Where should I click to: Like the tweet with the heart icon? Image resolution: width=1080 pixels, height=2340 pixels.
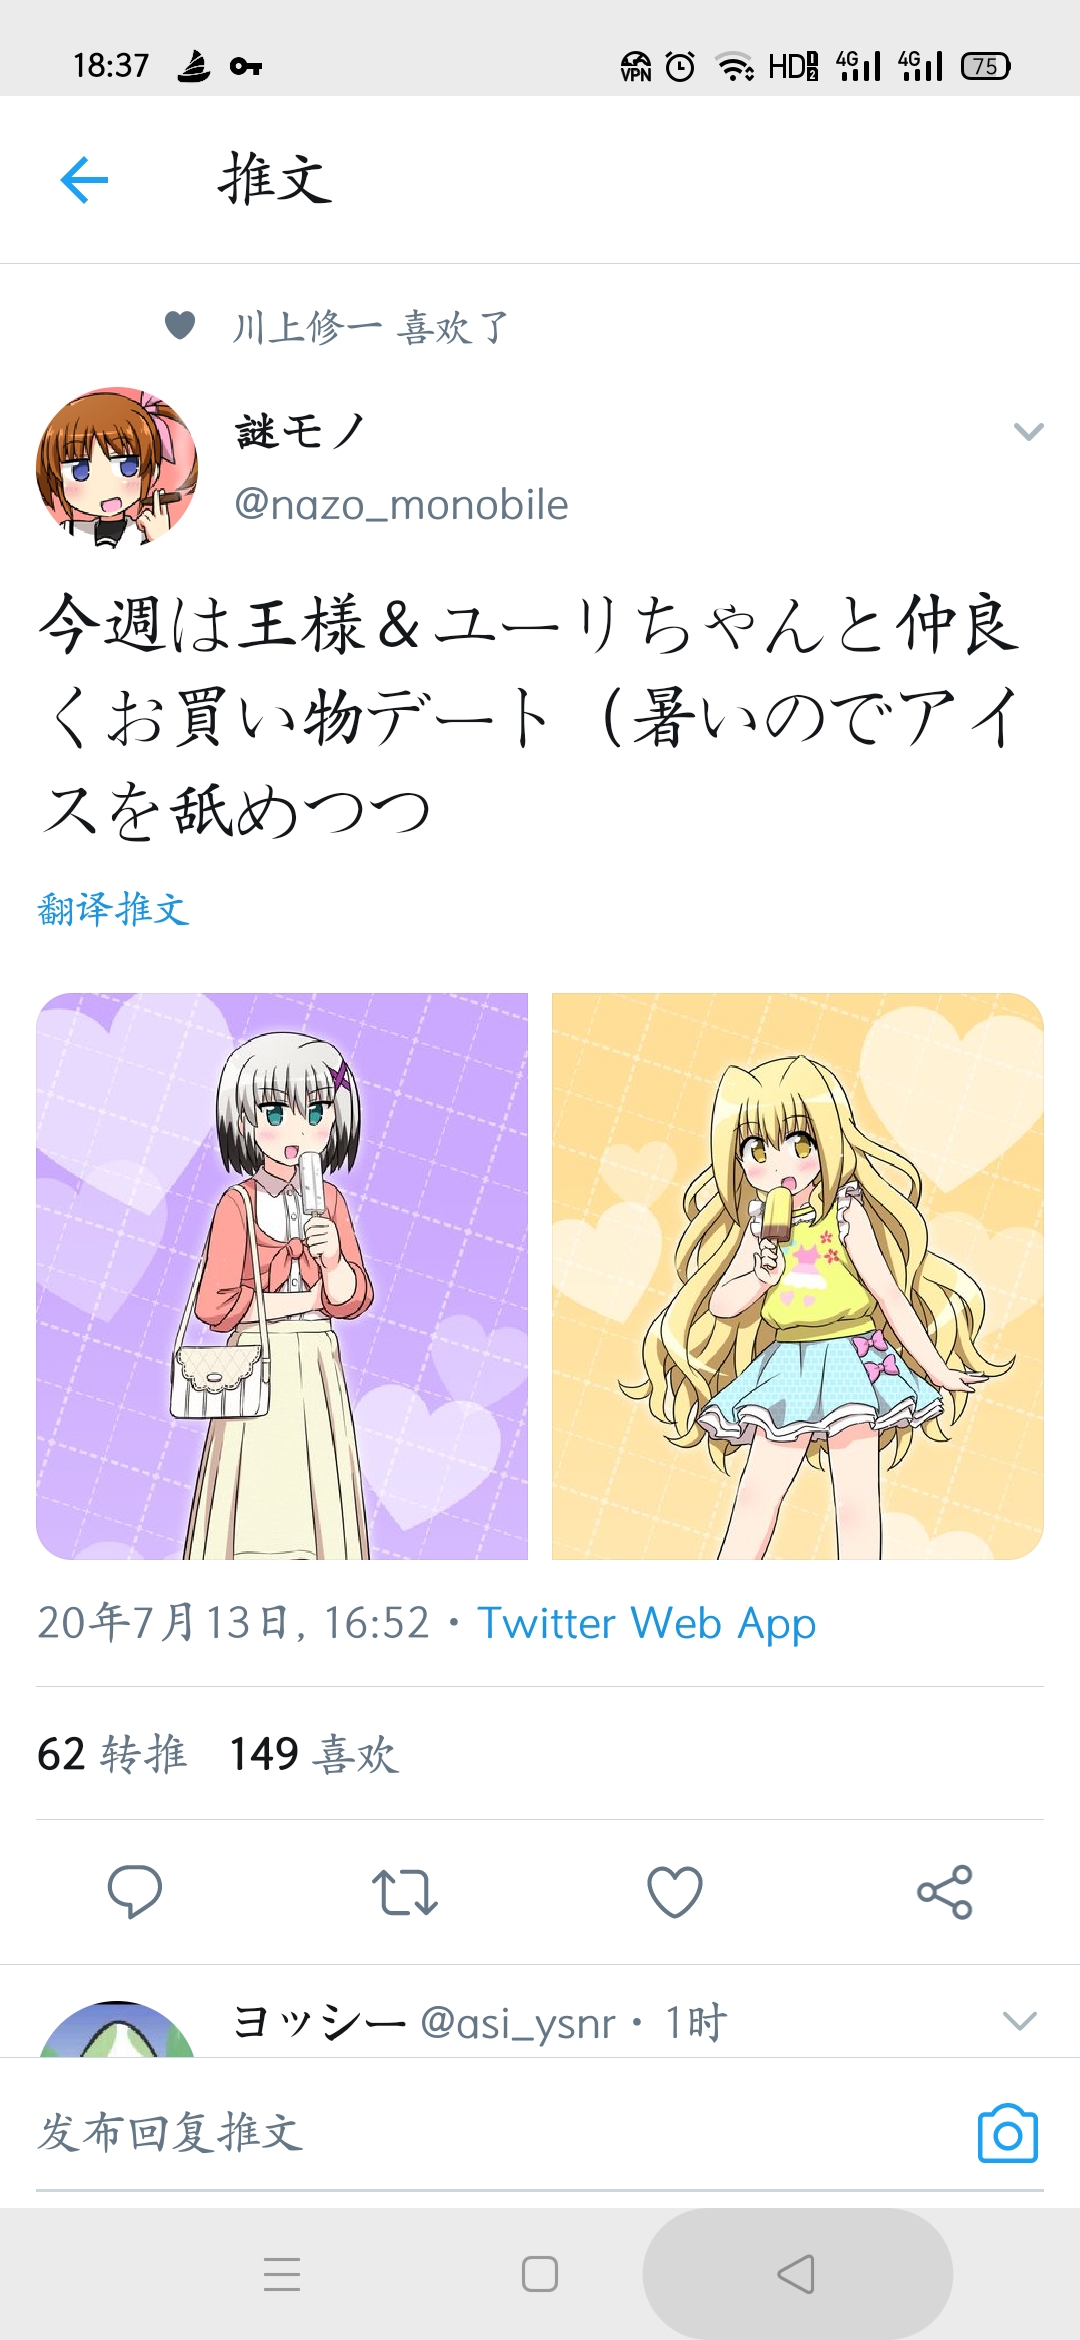pyautogui.click(x=675, y=1891)
